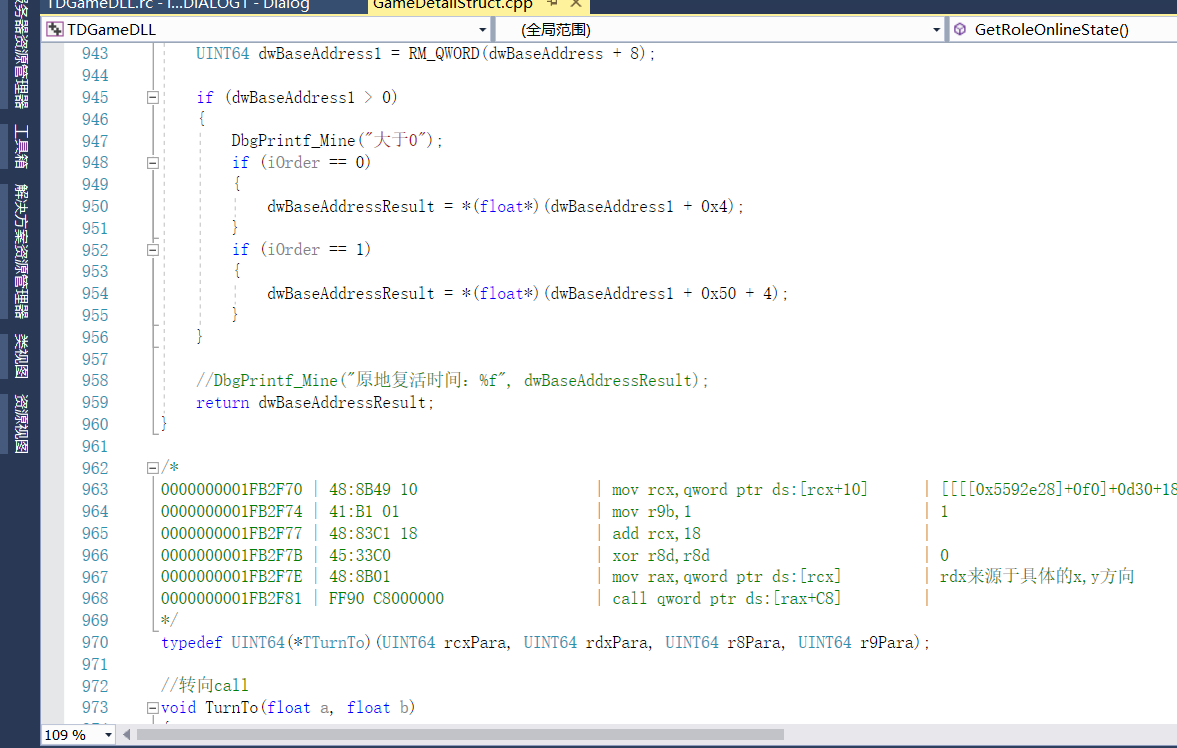
Task: Open the 全局范围 scope dropdown
Action: (937, 29)
